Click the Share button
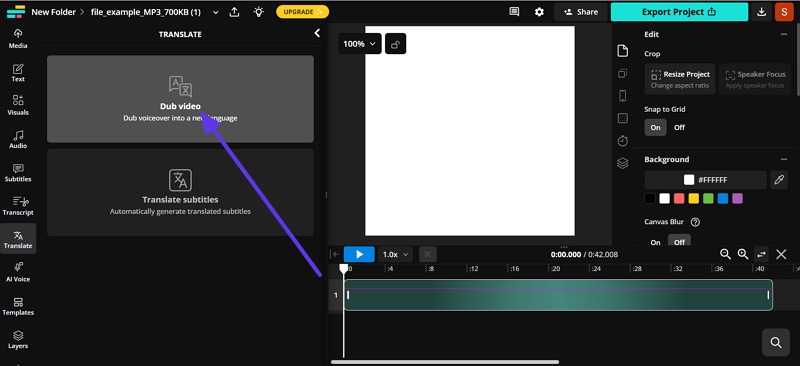Viewport: 800px width, 366px height. point(581,12)
